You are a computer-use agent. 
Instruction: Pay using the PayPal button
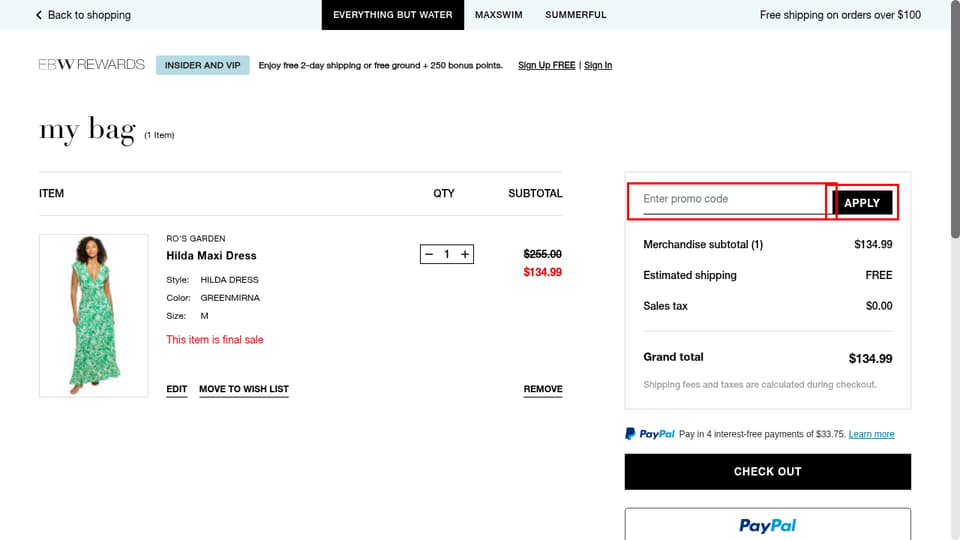pos(768,524)
